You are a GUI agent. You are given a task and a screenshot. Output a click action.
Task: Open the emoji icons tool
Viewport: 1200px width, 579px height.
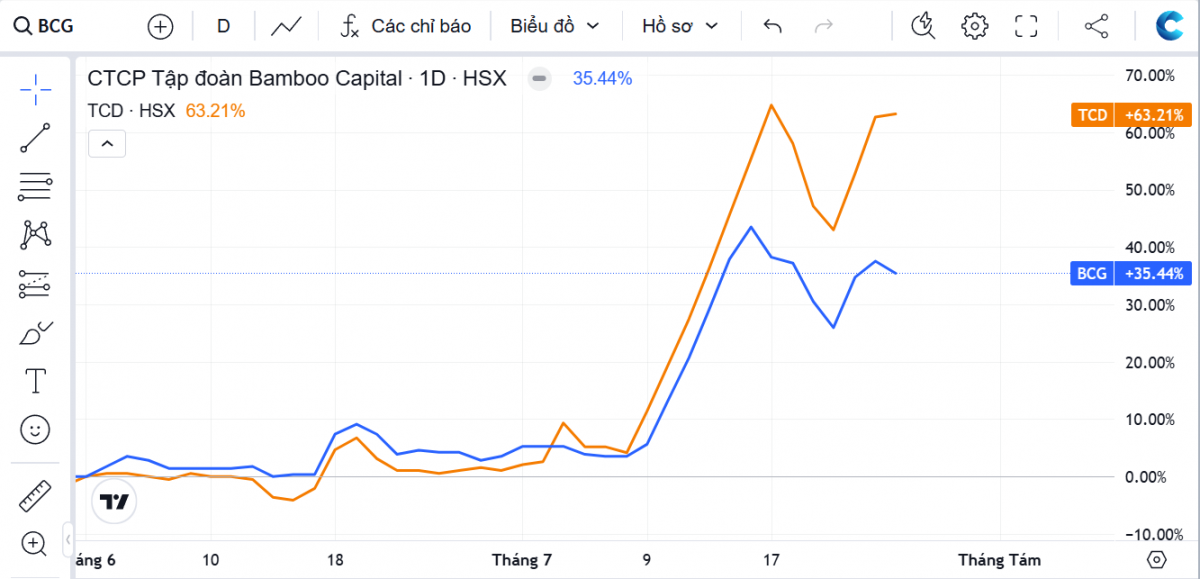[35, 430]
